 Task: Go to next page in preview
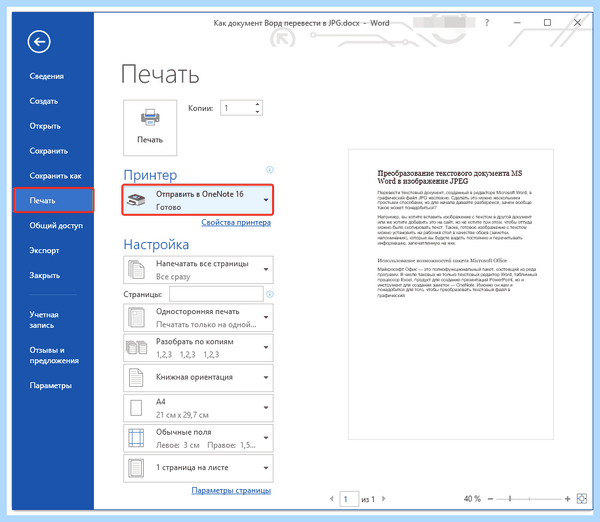point(383,499)
